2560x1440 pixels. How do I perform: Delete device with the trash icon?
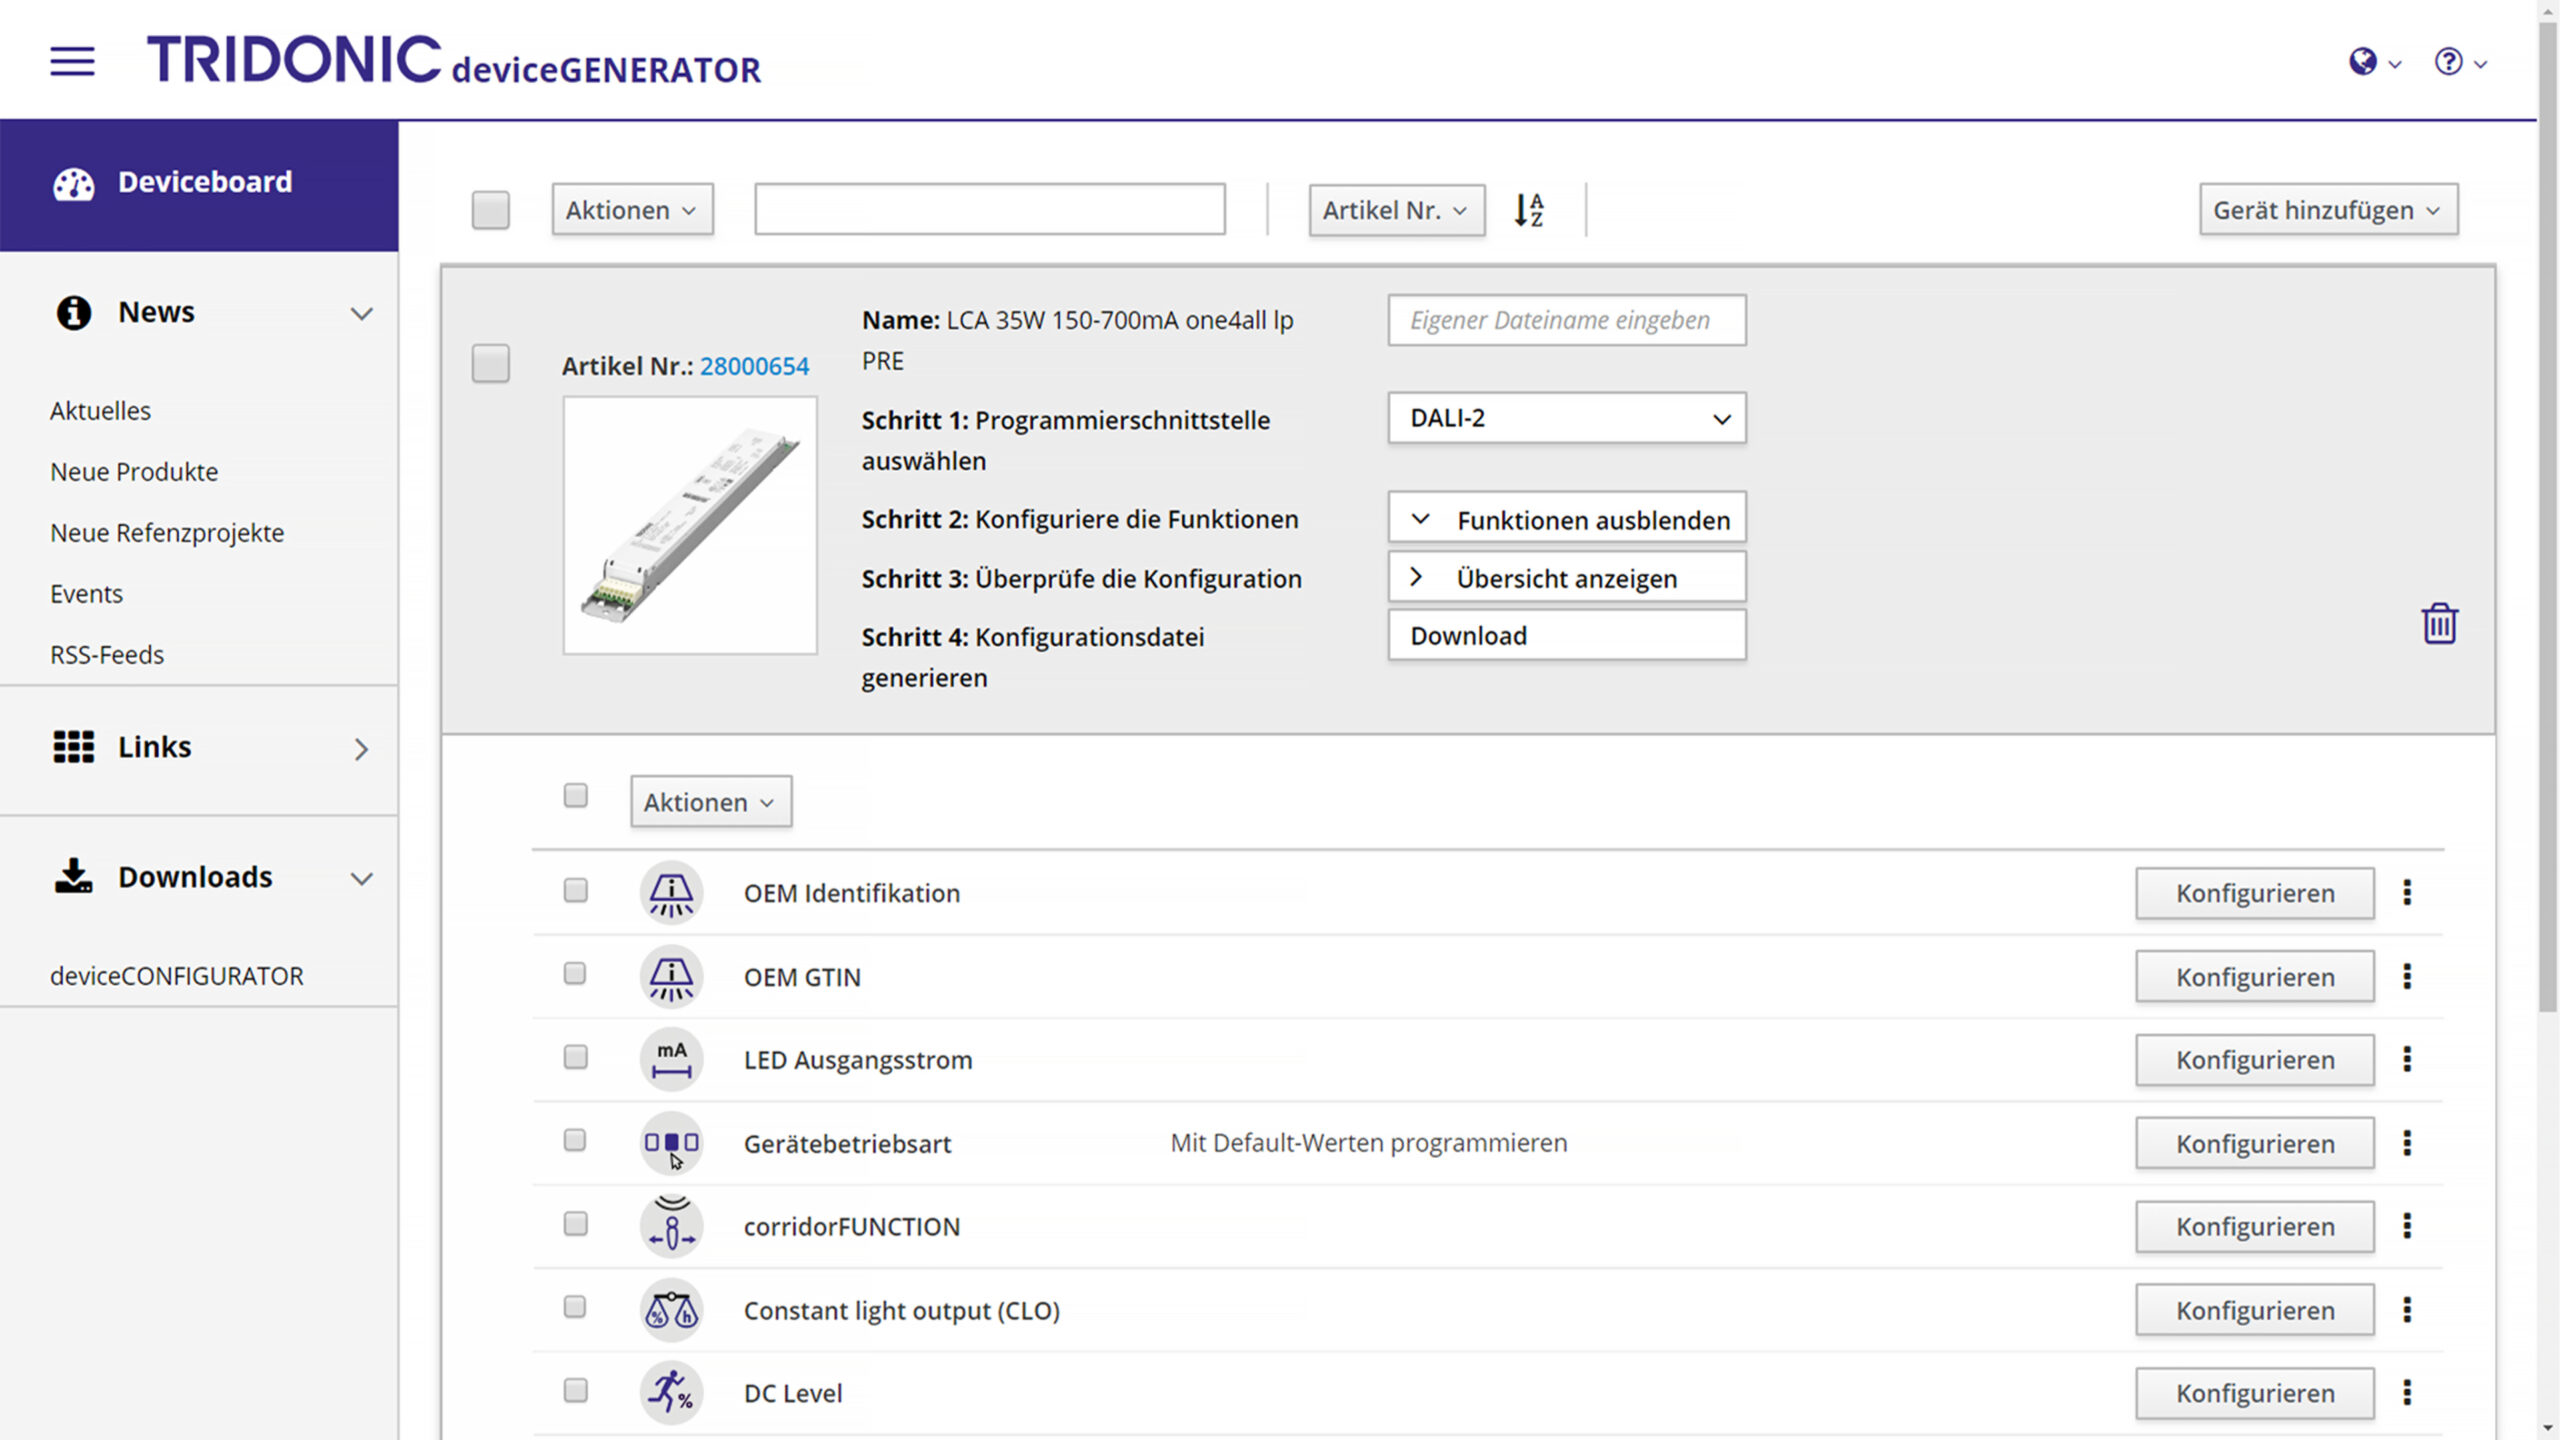[x=2439, y=624]
